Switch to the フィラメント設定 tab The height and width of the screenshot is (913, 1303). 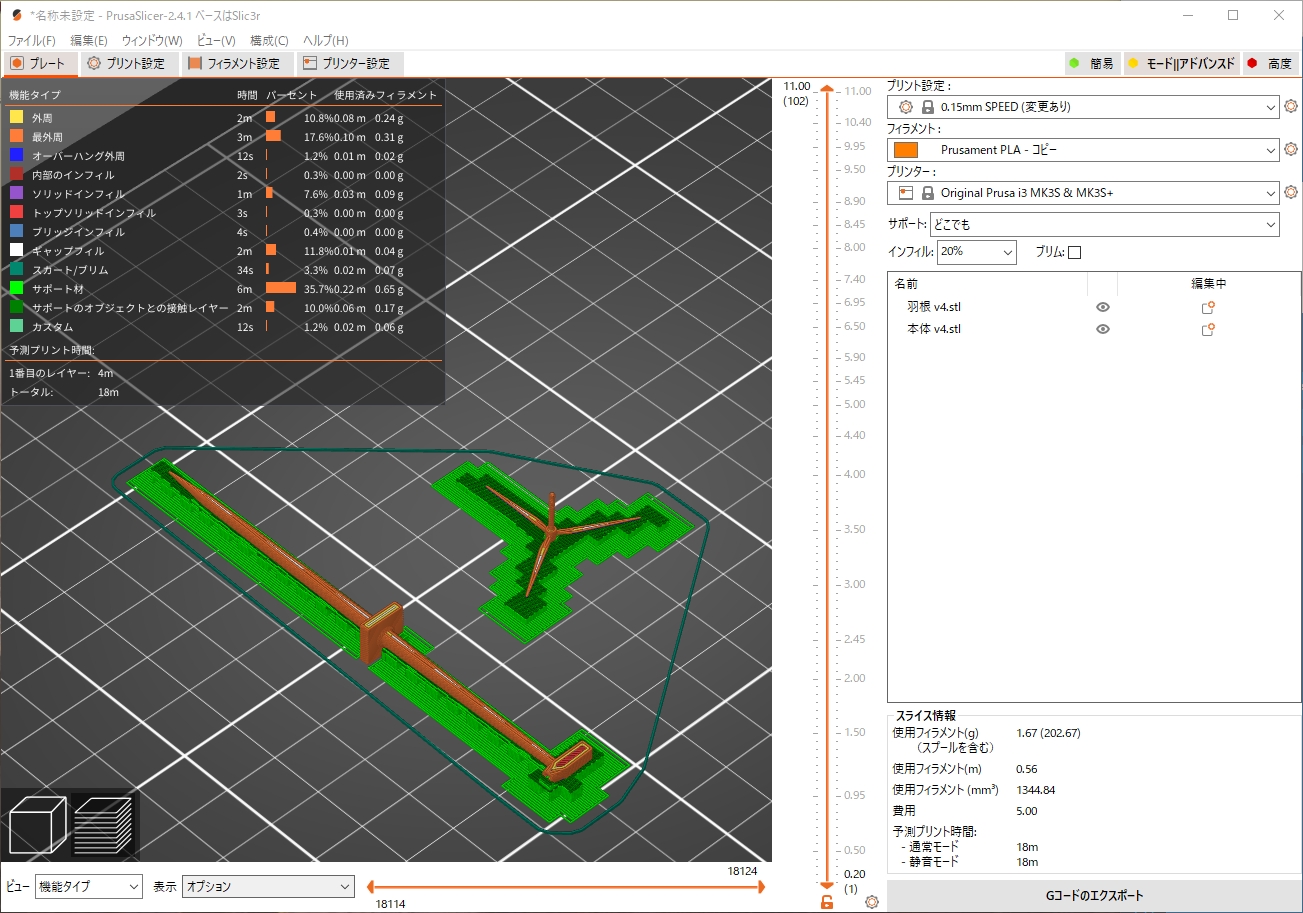(236, 64)
